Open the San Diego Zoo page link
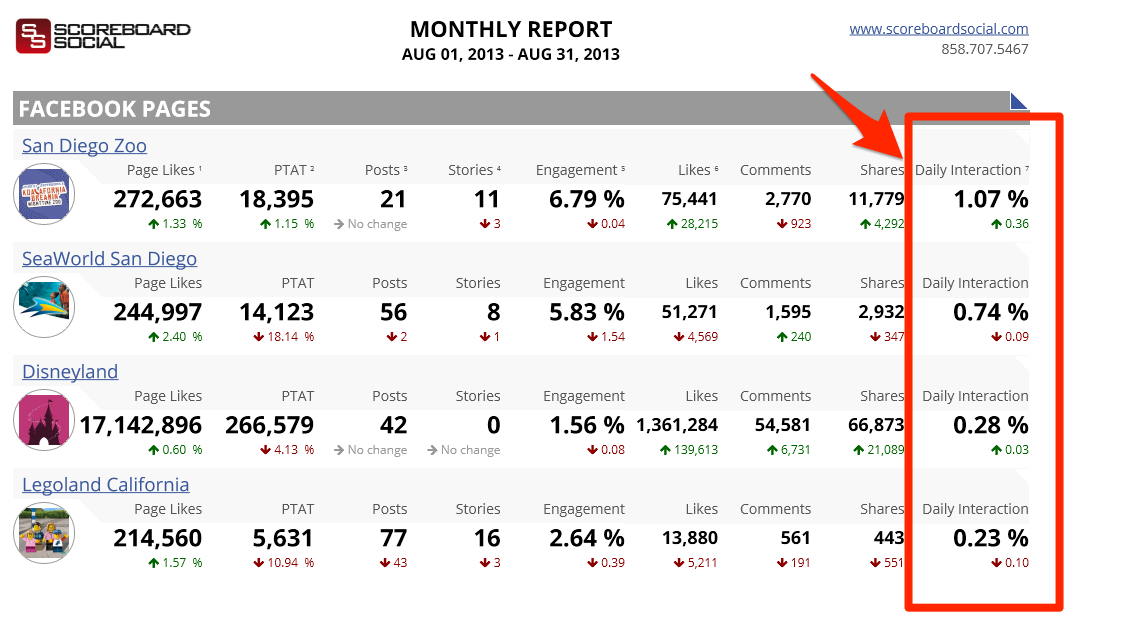 pos(84,146)
